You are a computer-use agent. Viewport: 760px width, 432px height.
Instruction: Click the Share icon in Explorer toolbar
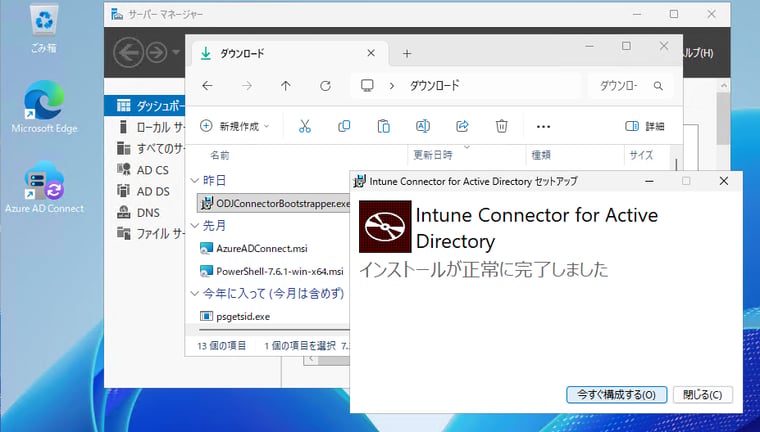pos(462,127)
